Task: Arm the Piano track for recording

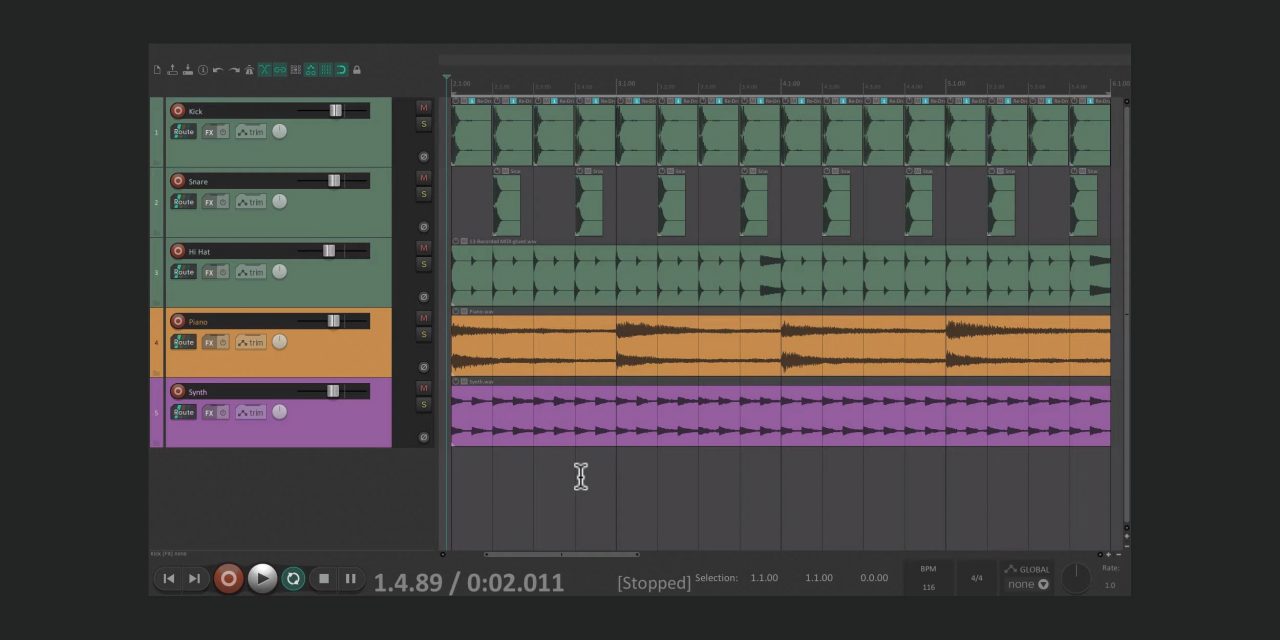Action: pos(178,321)
